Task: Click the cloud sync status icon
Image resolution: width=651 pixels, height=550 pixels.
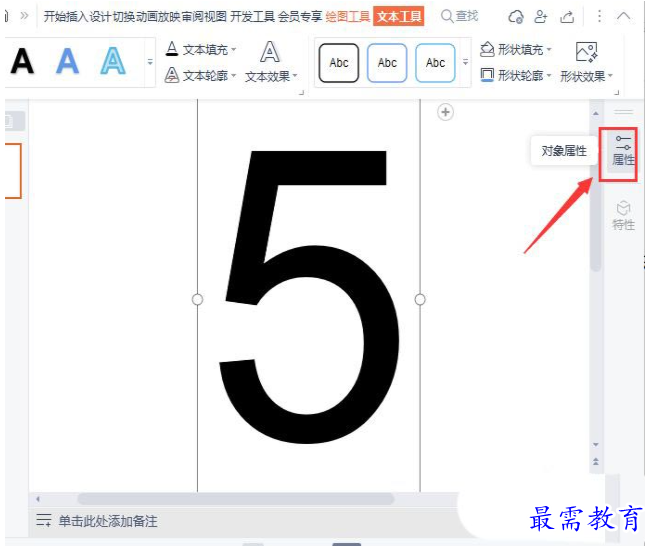Action: [x=515, y=17]
